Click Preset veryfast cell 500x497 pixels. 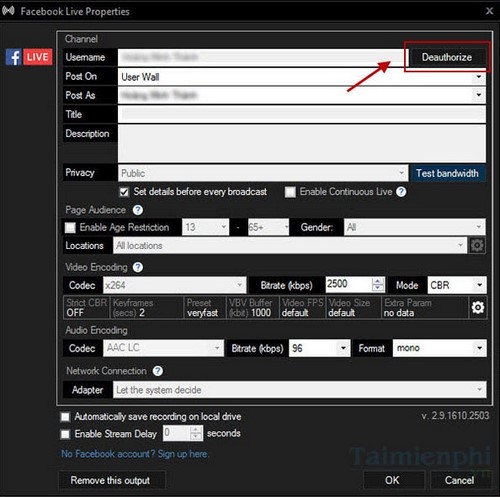pyautogui.click(x=205, y=307)
